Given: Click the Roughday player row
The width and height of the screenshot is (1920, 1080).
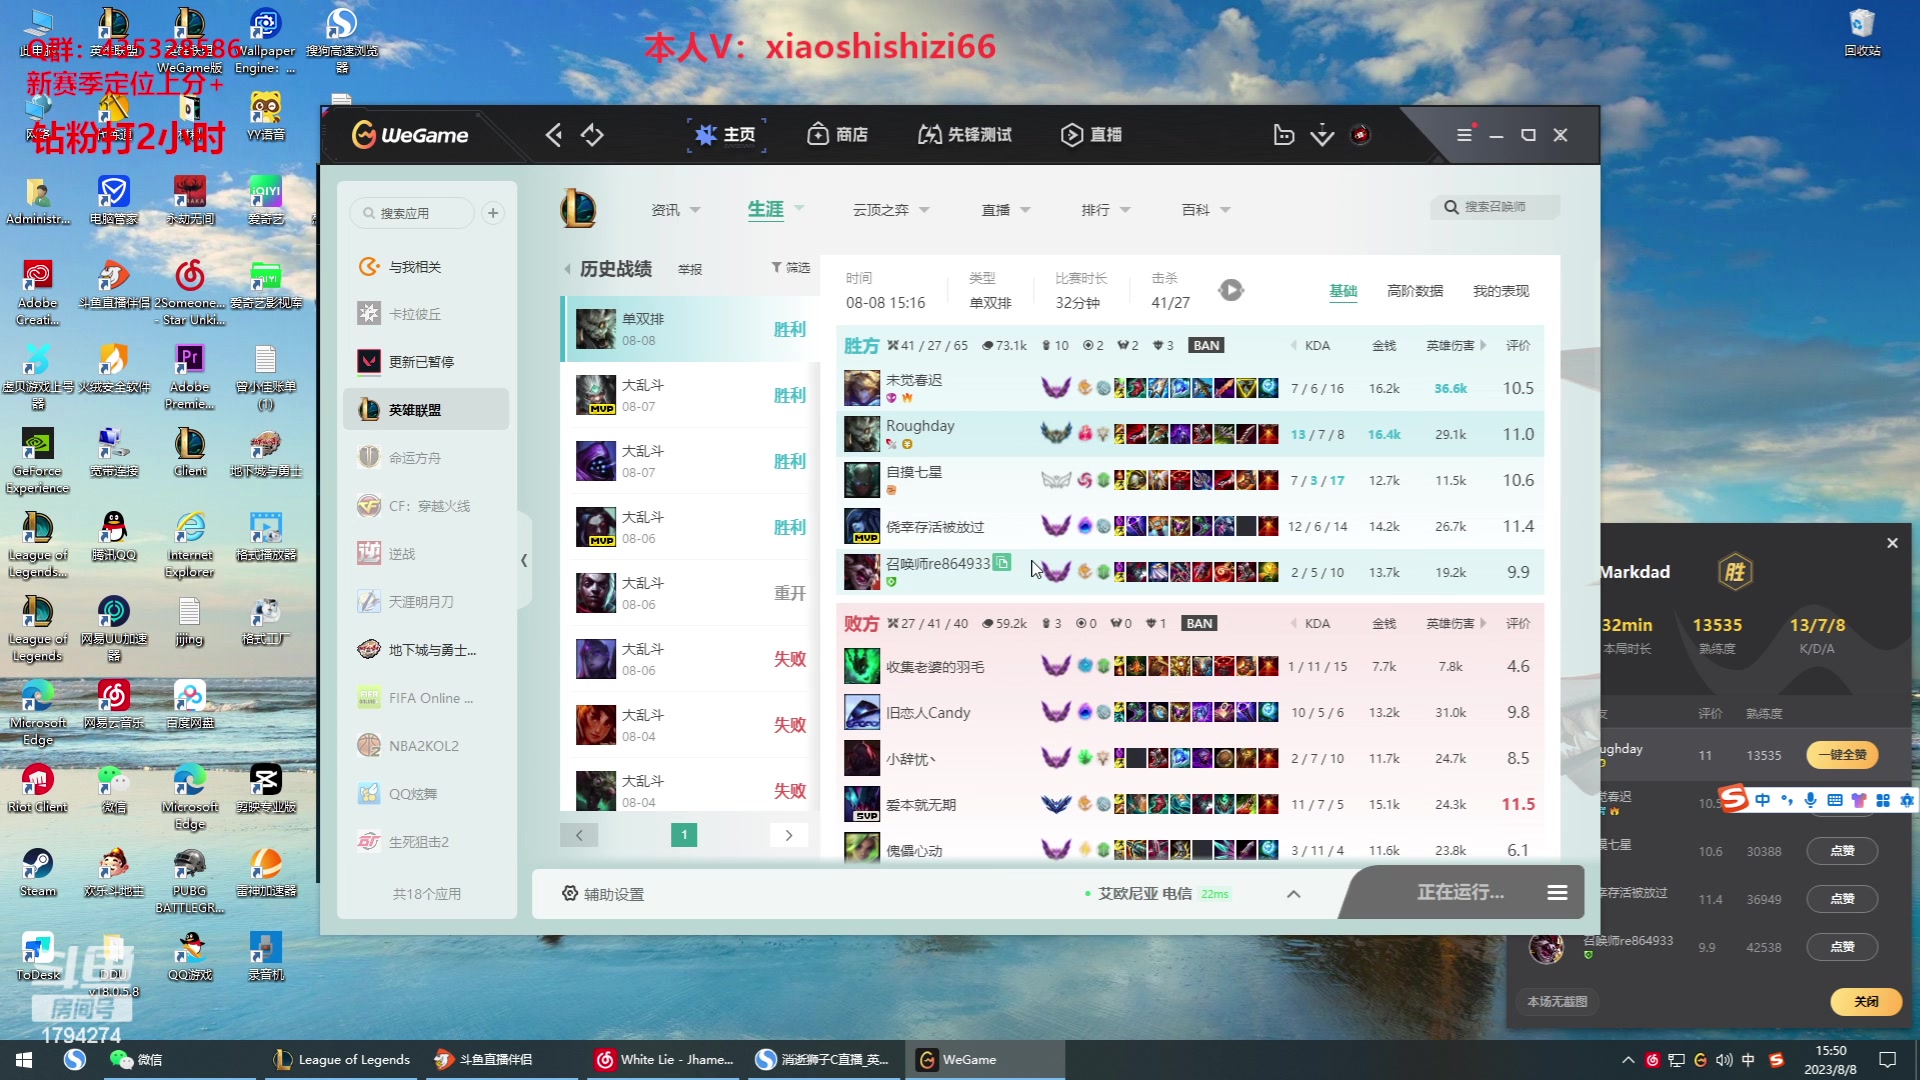Looking at the screenshot, I should (1190, 434).
